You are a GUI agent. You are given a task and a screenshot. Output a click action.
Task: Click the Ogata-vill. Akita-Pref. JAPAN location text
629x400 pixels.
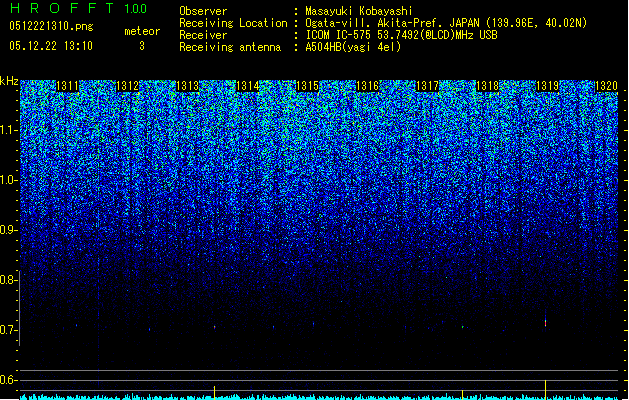(x=446, y=23)
